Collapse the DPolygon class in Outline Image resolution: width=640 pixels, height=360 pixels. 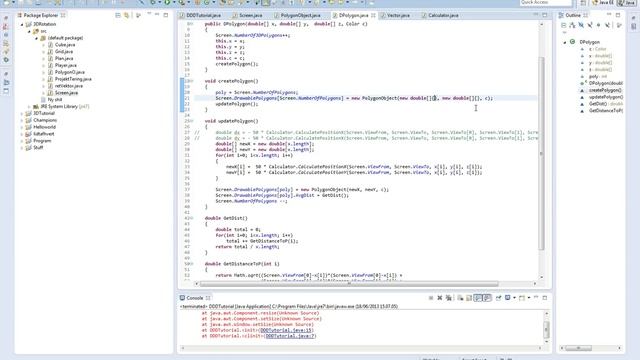pos(565,42)
